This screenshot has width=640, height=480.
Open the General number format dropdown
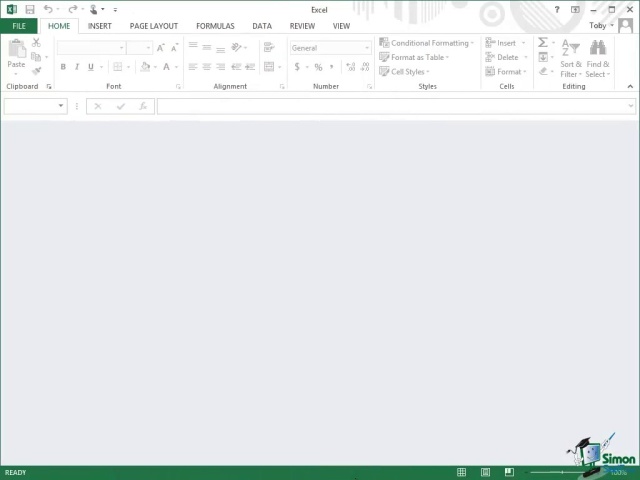[x=367, y=48]
